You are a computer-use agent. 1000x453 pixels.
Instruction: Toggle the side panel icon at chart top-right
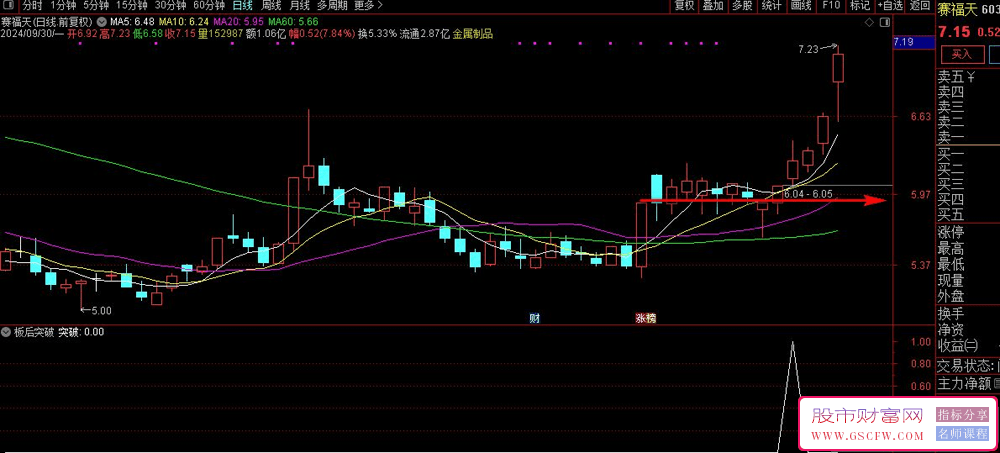tap(884, 22)
